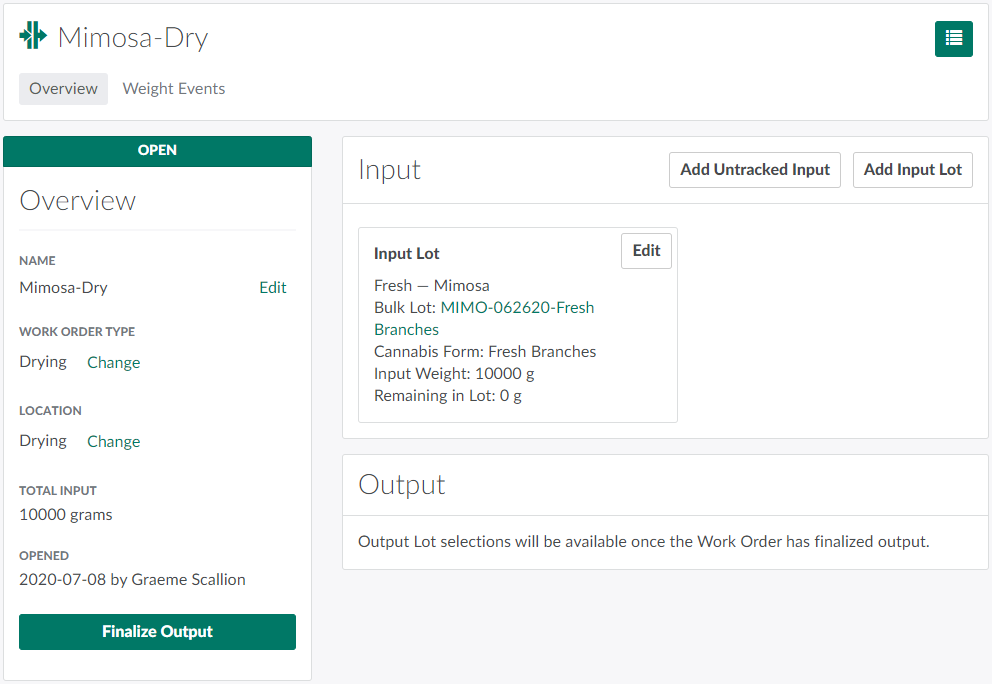Change the Location from Drying
Screen dimensions: 992x684
[x=113, y=441]
